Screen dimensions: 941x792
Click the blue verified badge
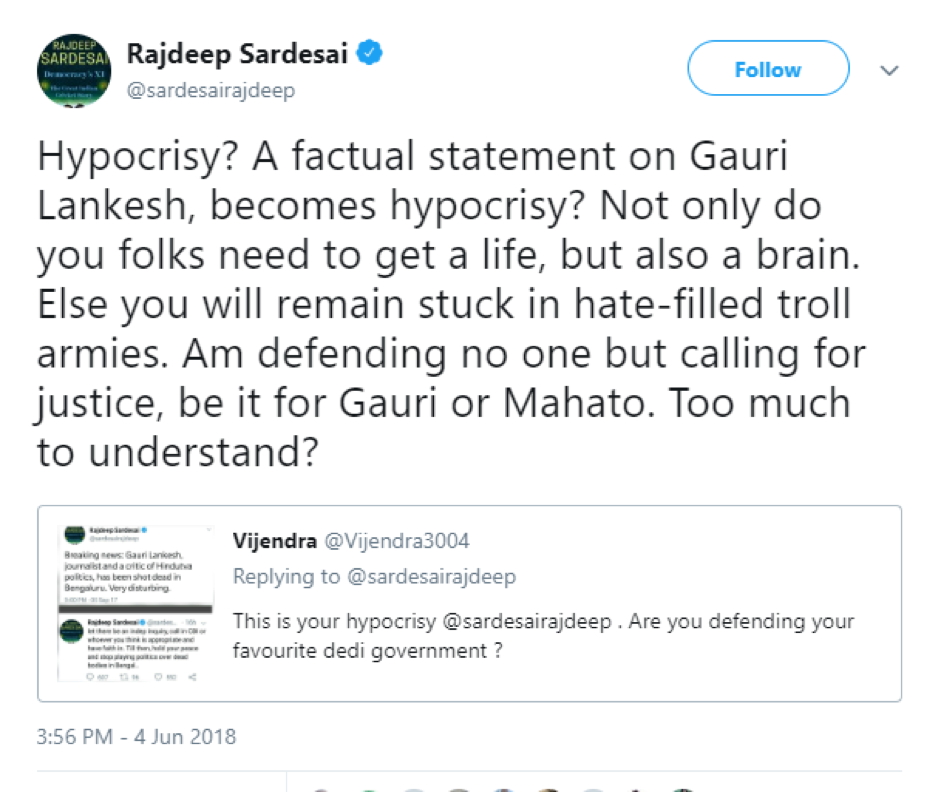[x=367, y=55]
